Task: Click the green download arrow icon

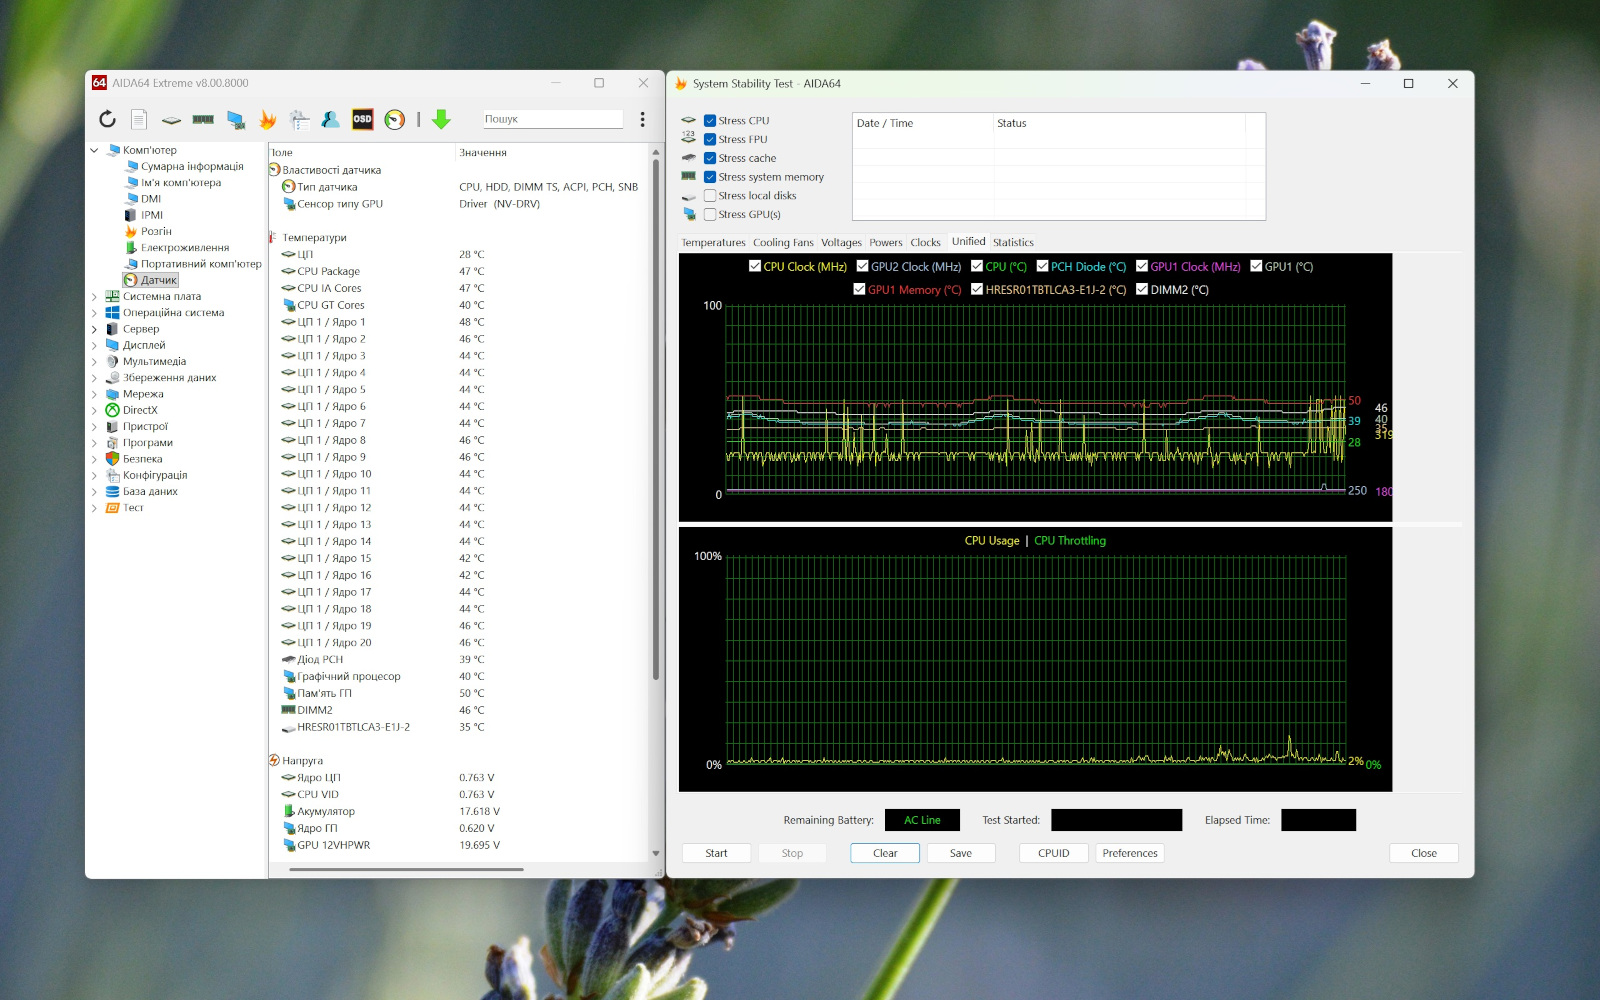Action: pyautogui.click(x=441, y=120)
